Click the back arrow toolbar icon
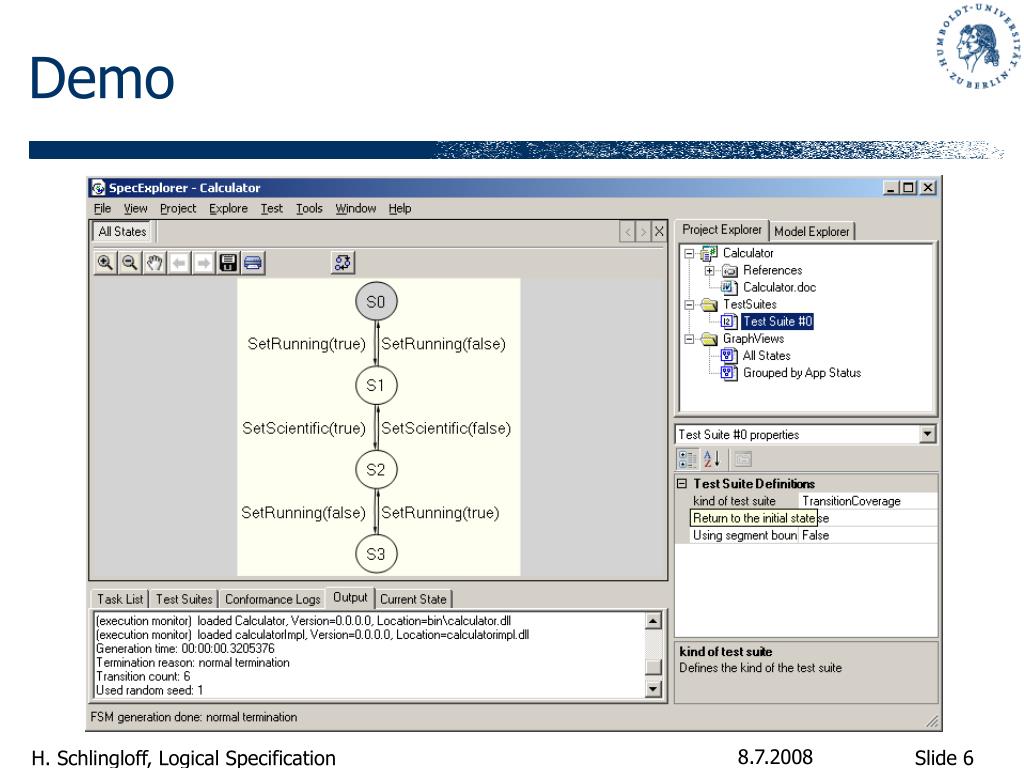This screenshot has height=768, width=1024. [179, 263]
